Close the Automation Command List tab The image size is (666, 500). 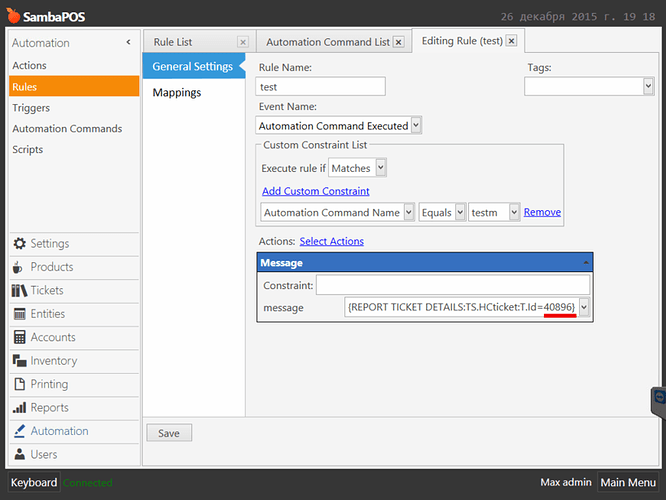pos(398,42)
